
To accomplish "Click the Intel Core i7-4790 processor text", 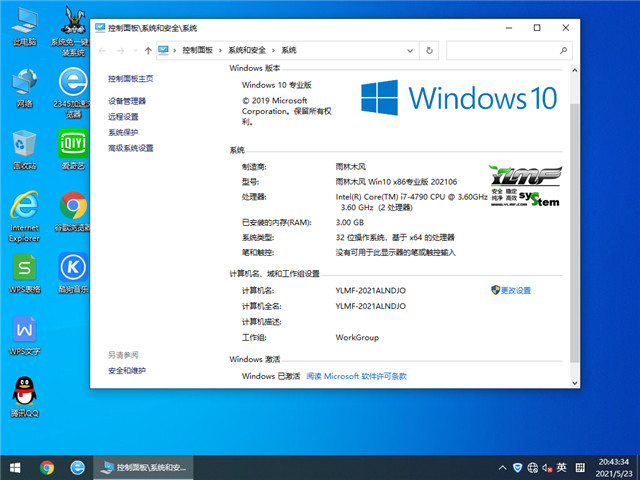I will point(411,202).
